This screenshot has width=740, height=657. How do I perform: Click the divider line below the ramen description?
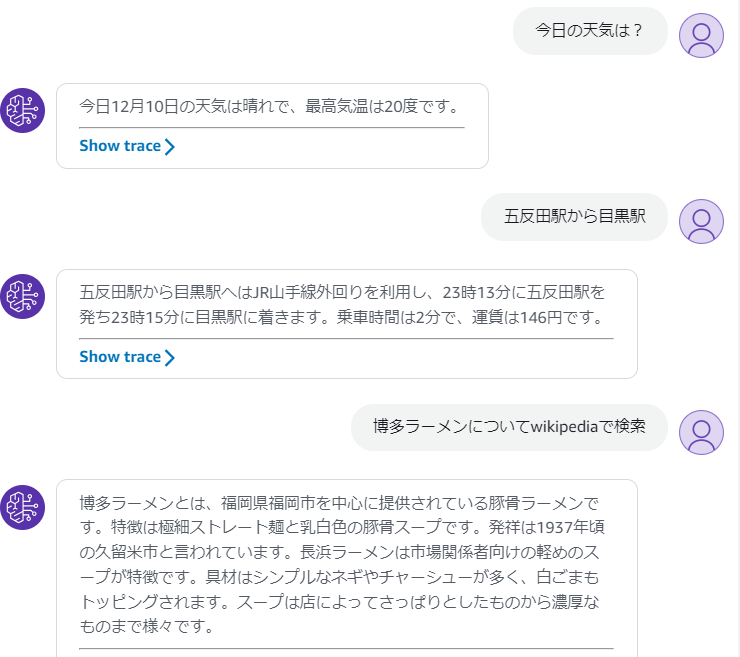click(346, 649)
